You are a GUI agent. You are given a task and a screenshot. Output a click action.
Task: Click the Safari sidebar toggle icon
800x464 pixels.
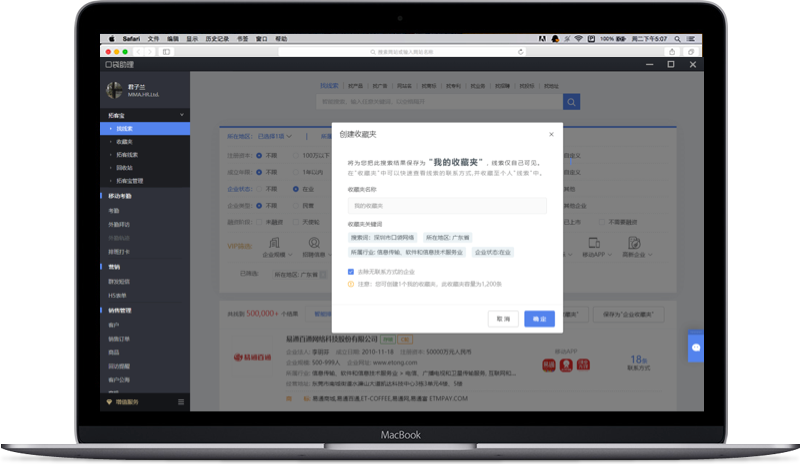pyautogui.click(x=166, y=51)
